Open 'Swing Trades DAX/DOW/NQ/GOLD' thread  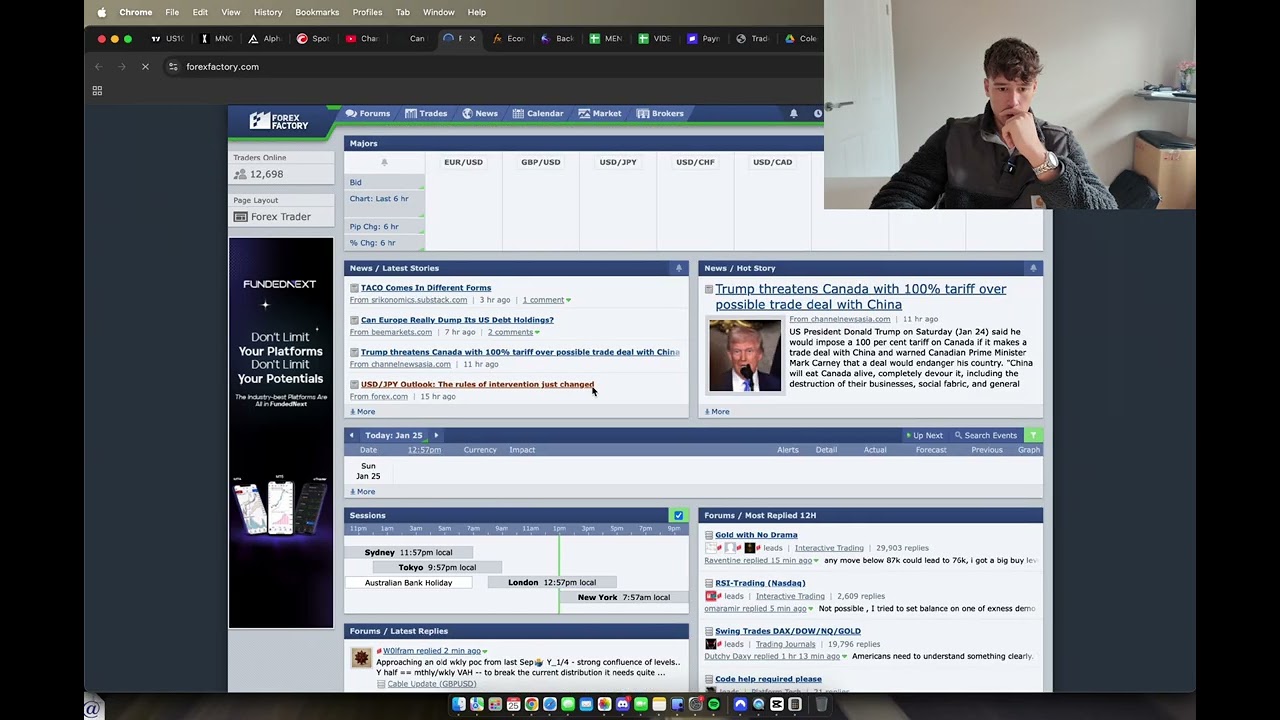(788, 631)
